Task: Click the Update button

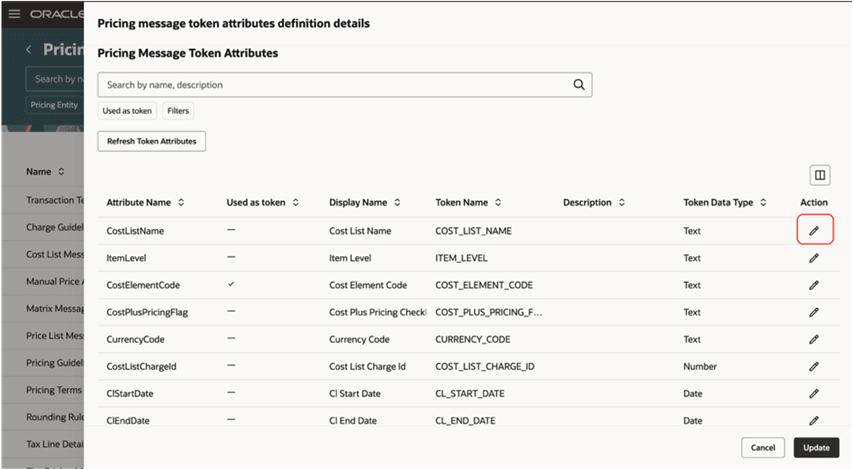Action: click(816, 448)
